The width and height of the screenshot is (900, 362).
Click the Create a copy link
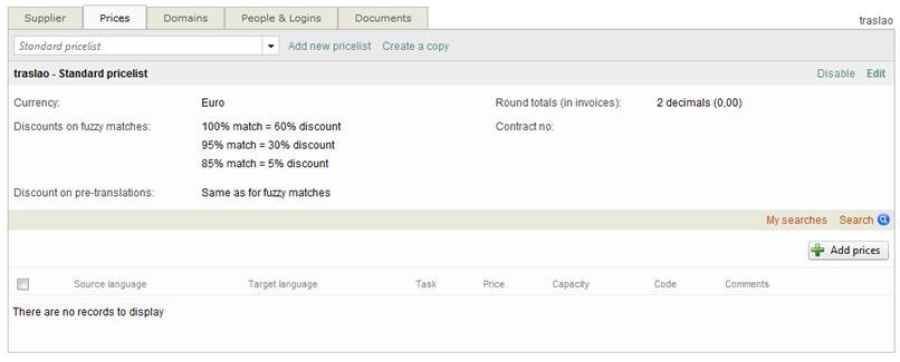point(416,46)
